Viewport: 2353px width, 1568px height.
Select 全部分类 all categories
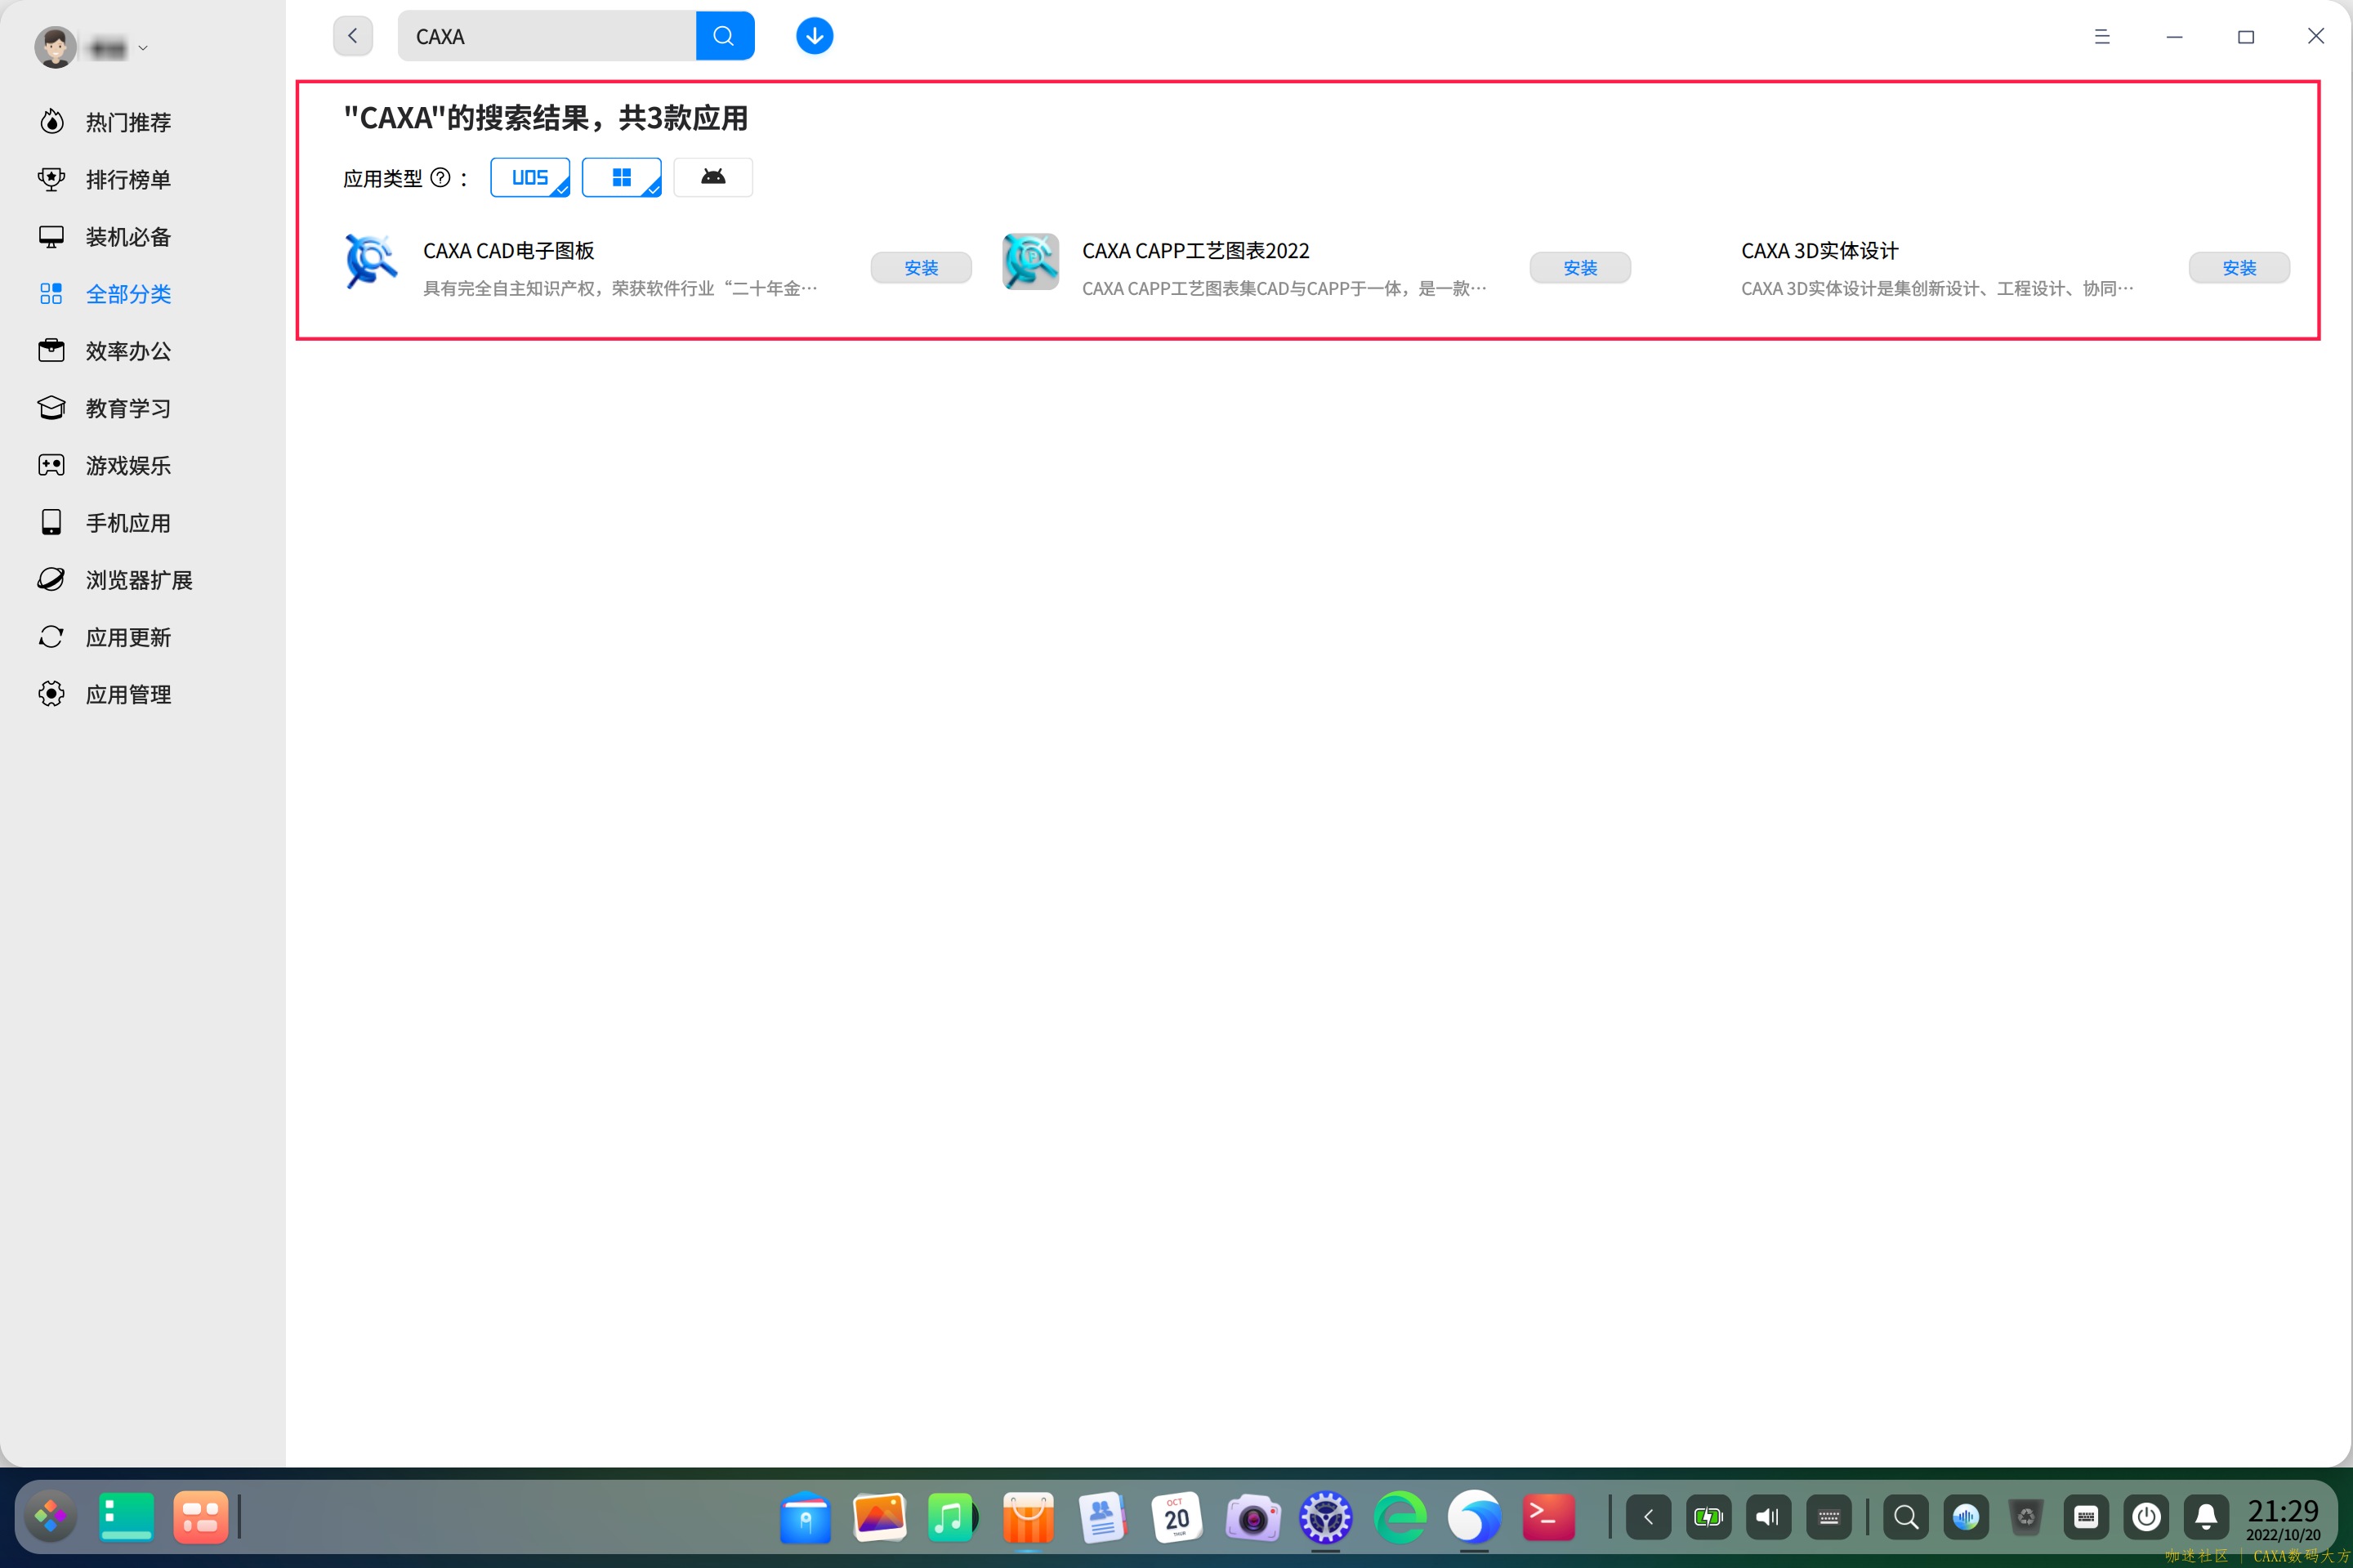(x=128, y=294)
